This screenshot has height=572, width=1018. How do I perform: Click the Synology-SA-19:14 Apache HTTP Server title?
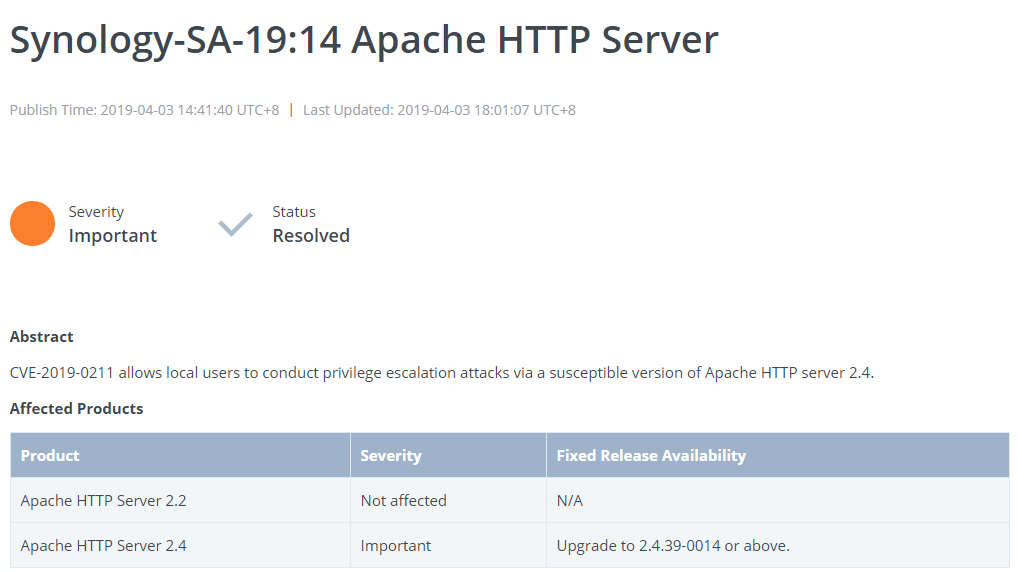[x=364, y=40]
